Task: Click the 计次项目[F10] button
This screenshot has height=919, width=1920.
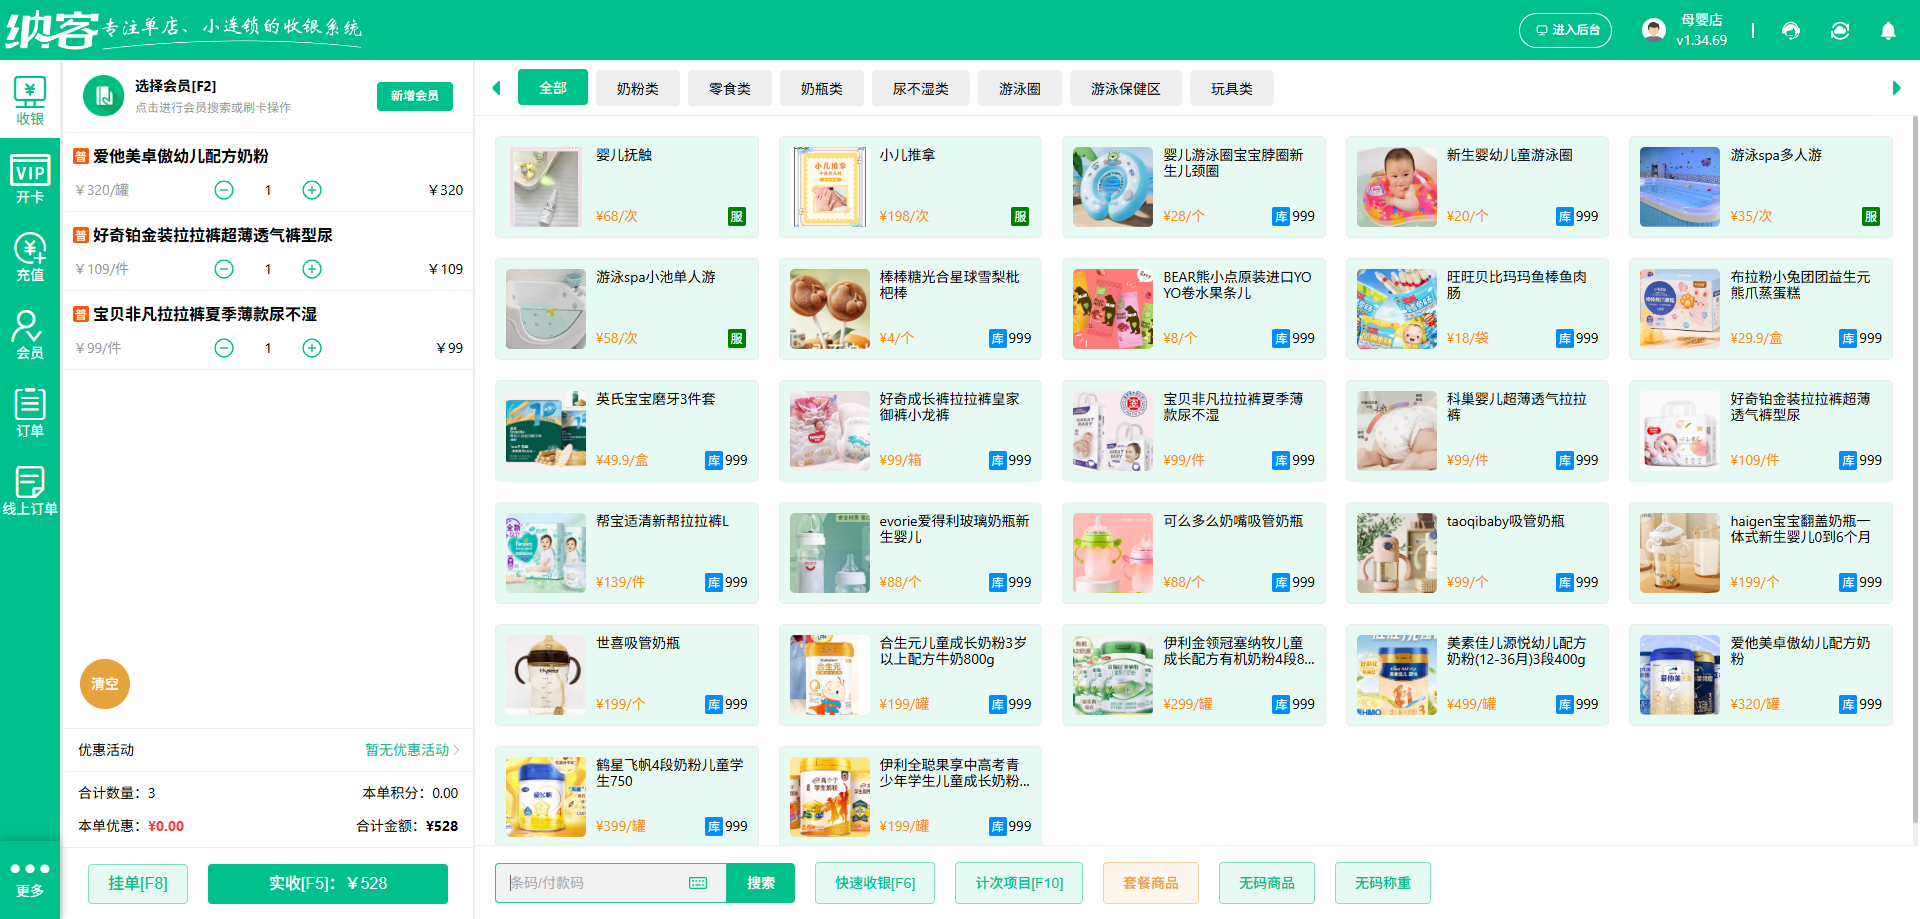Action: pyautogui.click(x=1019, y=883)
